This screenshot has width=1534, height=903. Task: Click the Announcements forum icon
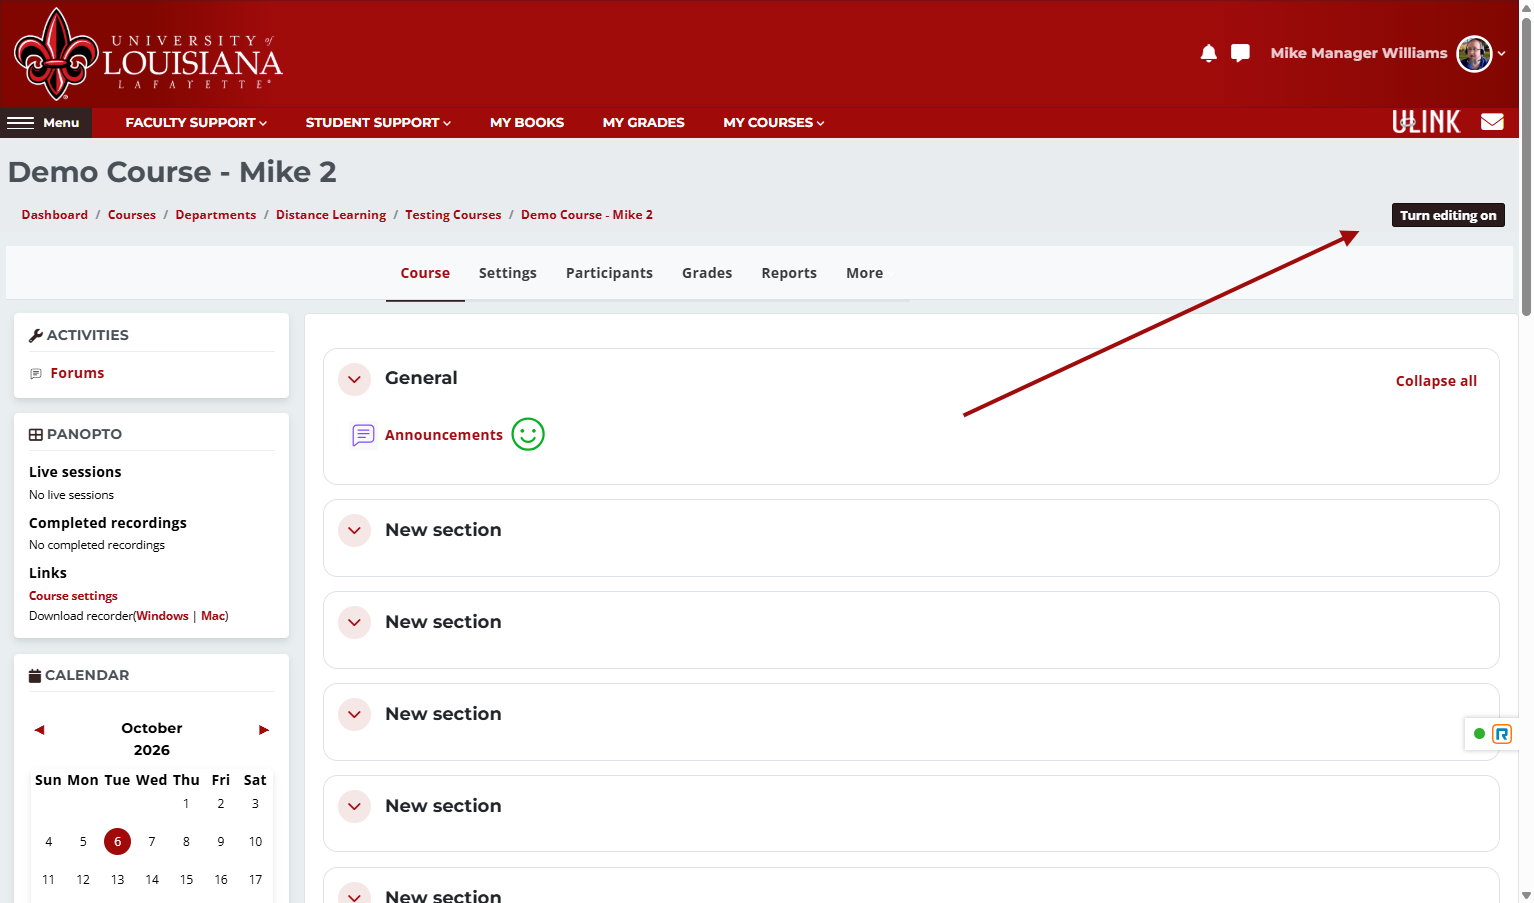(363, 435)
